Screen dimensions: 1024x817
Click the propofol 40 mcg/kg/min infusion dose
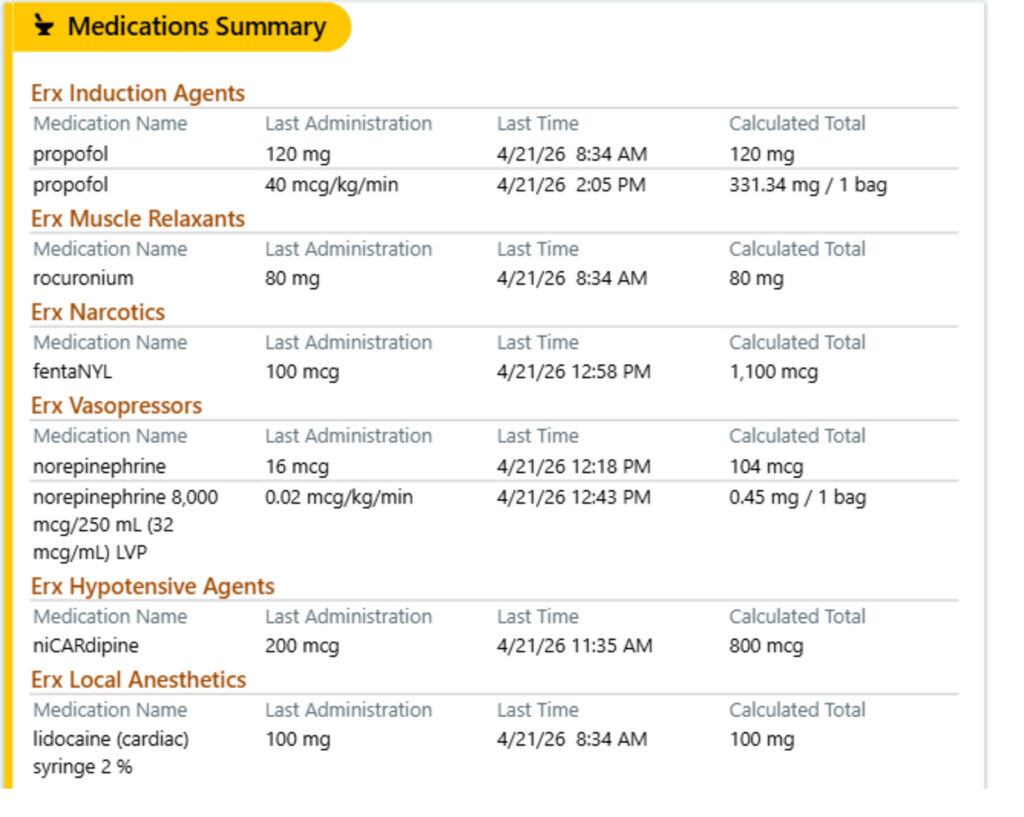[x=331, y=185]
